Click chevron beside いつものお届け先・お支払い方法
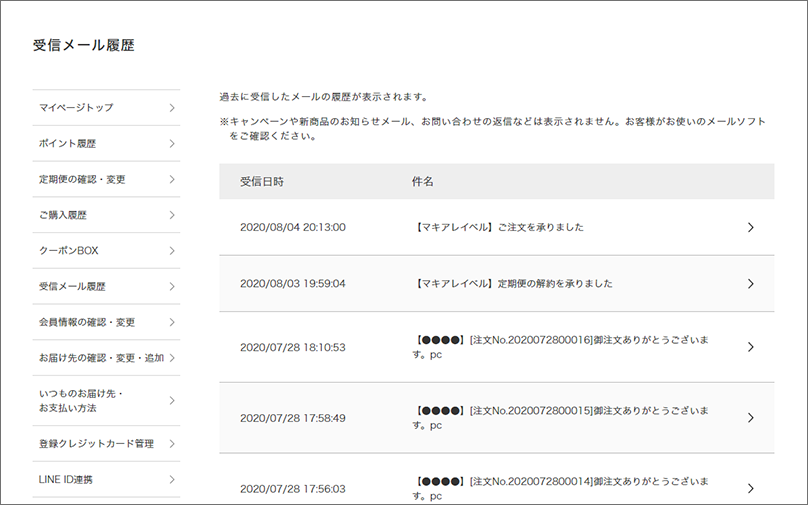Image resolution: width=808 pixels, height=505 pixels. point(172,401)
